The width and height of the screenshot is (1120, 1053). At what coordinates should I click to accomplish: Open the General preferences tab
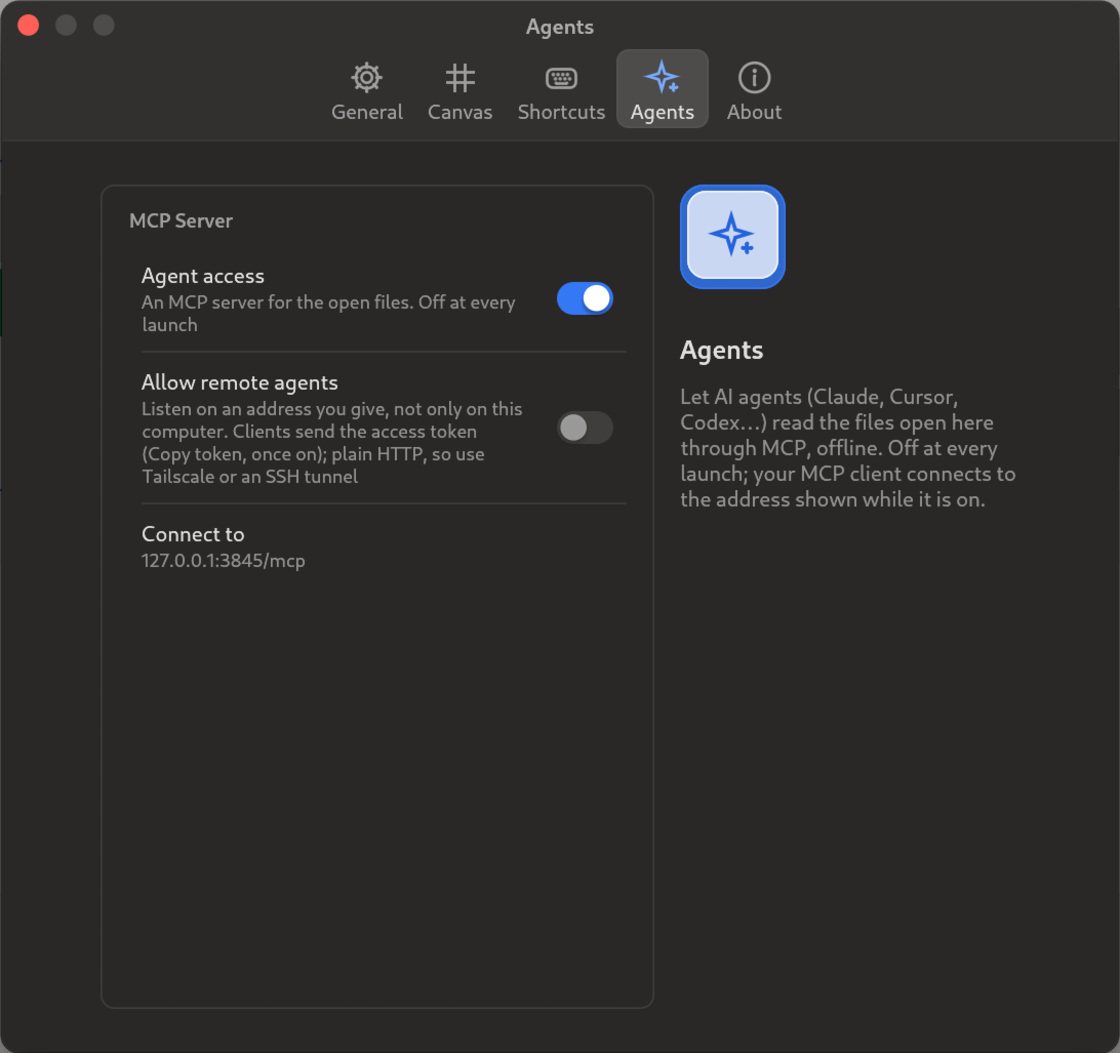pyautogui.click(x=366, y=91)
